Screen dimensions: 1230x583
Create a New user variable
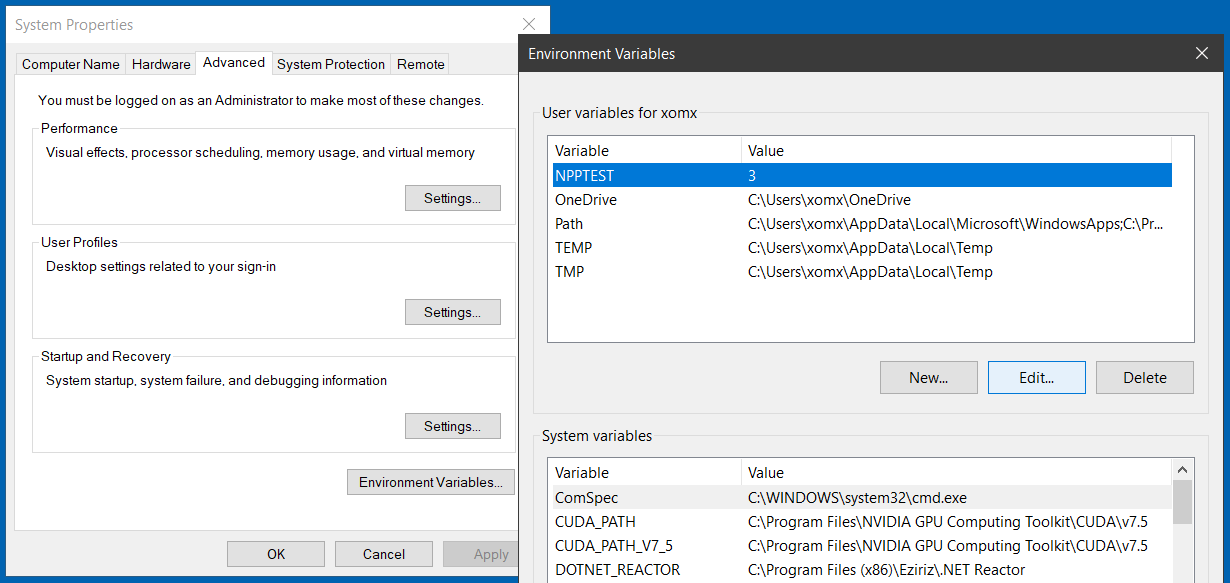[x=928, y=377]
